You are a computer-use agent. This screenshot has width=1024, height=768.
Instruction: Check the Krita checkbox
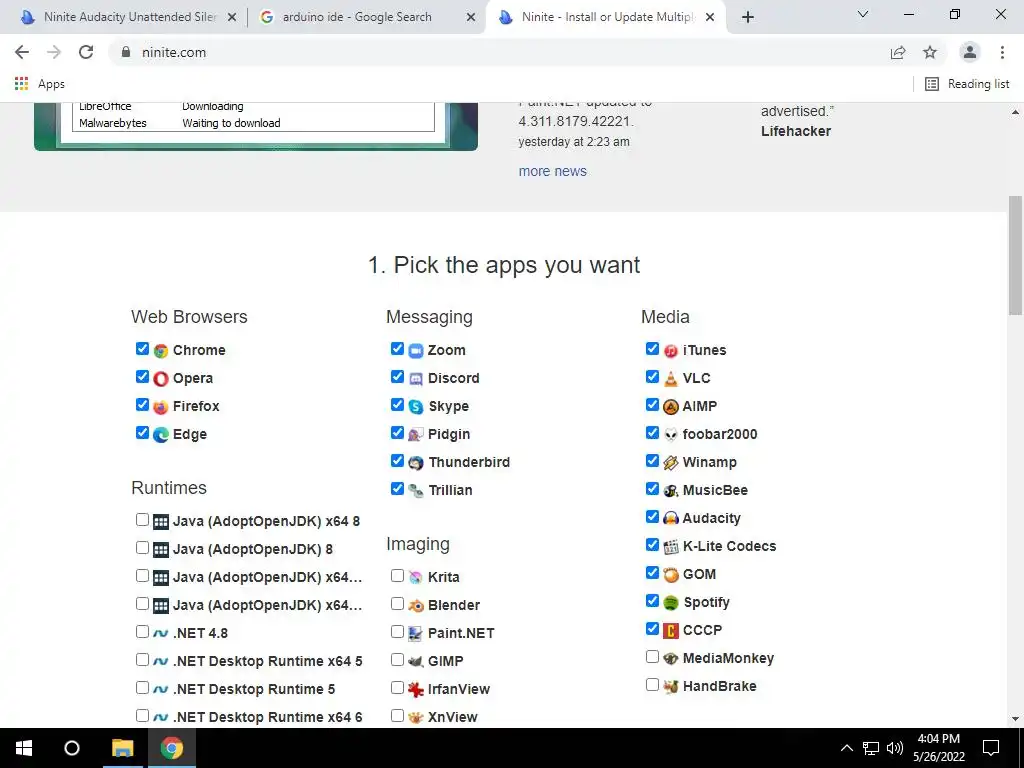tap(397, 575)
